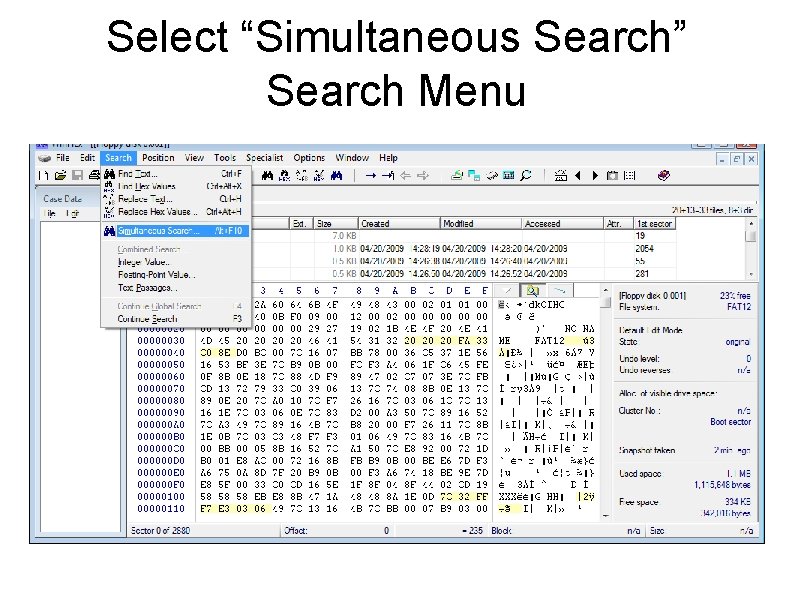
Task: Click the Replace Text toolbar icon
Action: pyautogui.click(x=302, y=176)
